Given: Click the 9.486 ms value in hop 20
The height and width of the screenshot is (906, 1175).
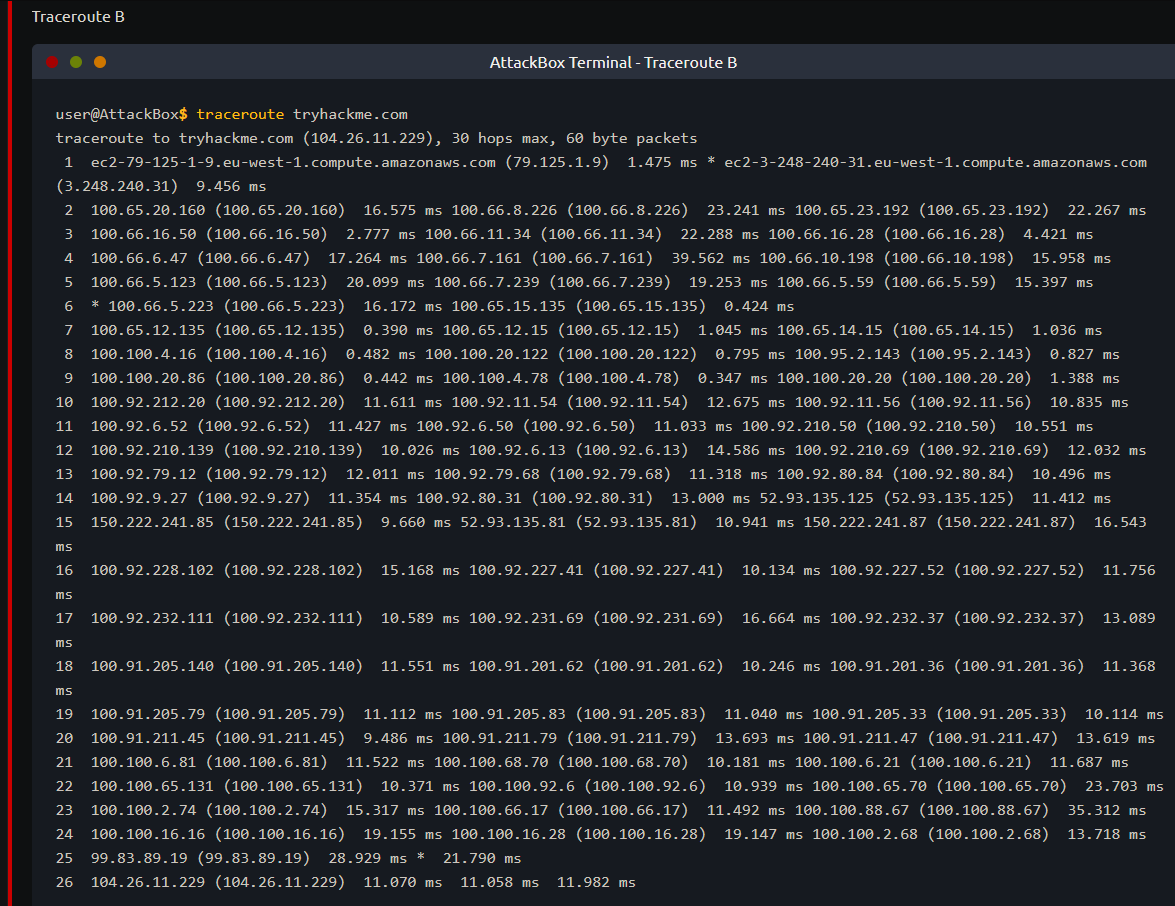Looking at the screenshot, I should (x=399, y=738).
